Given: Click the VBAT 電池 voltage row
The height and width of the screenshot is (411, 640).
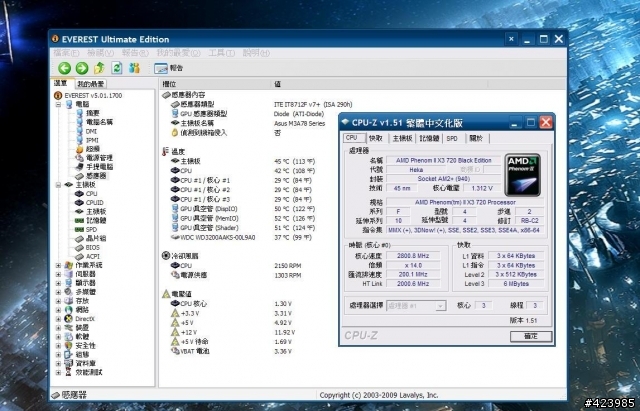Looking at the screenshot, I should pos(231,351).
